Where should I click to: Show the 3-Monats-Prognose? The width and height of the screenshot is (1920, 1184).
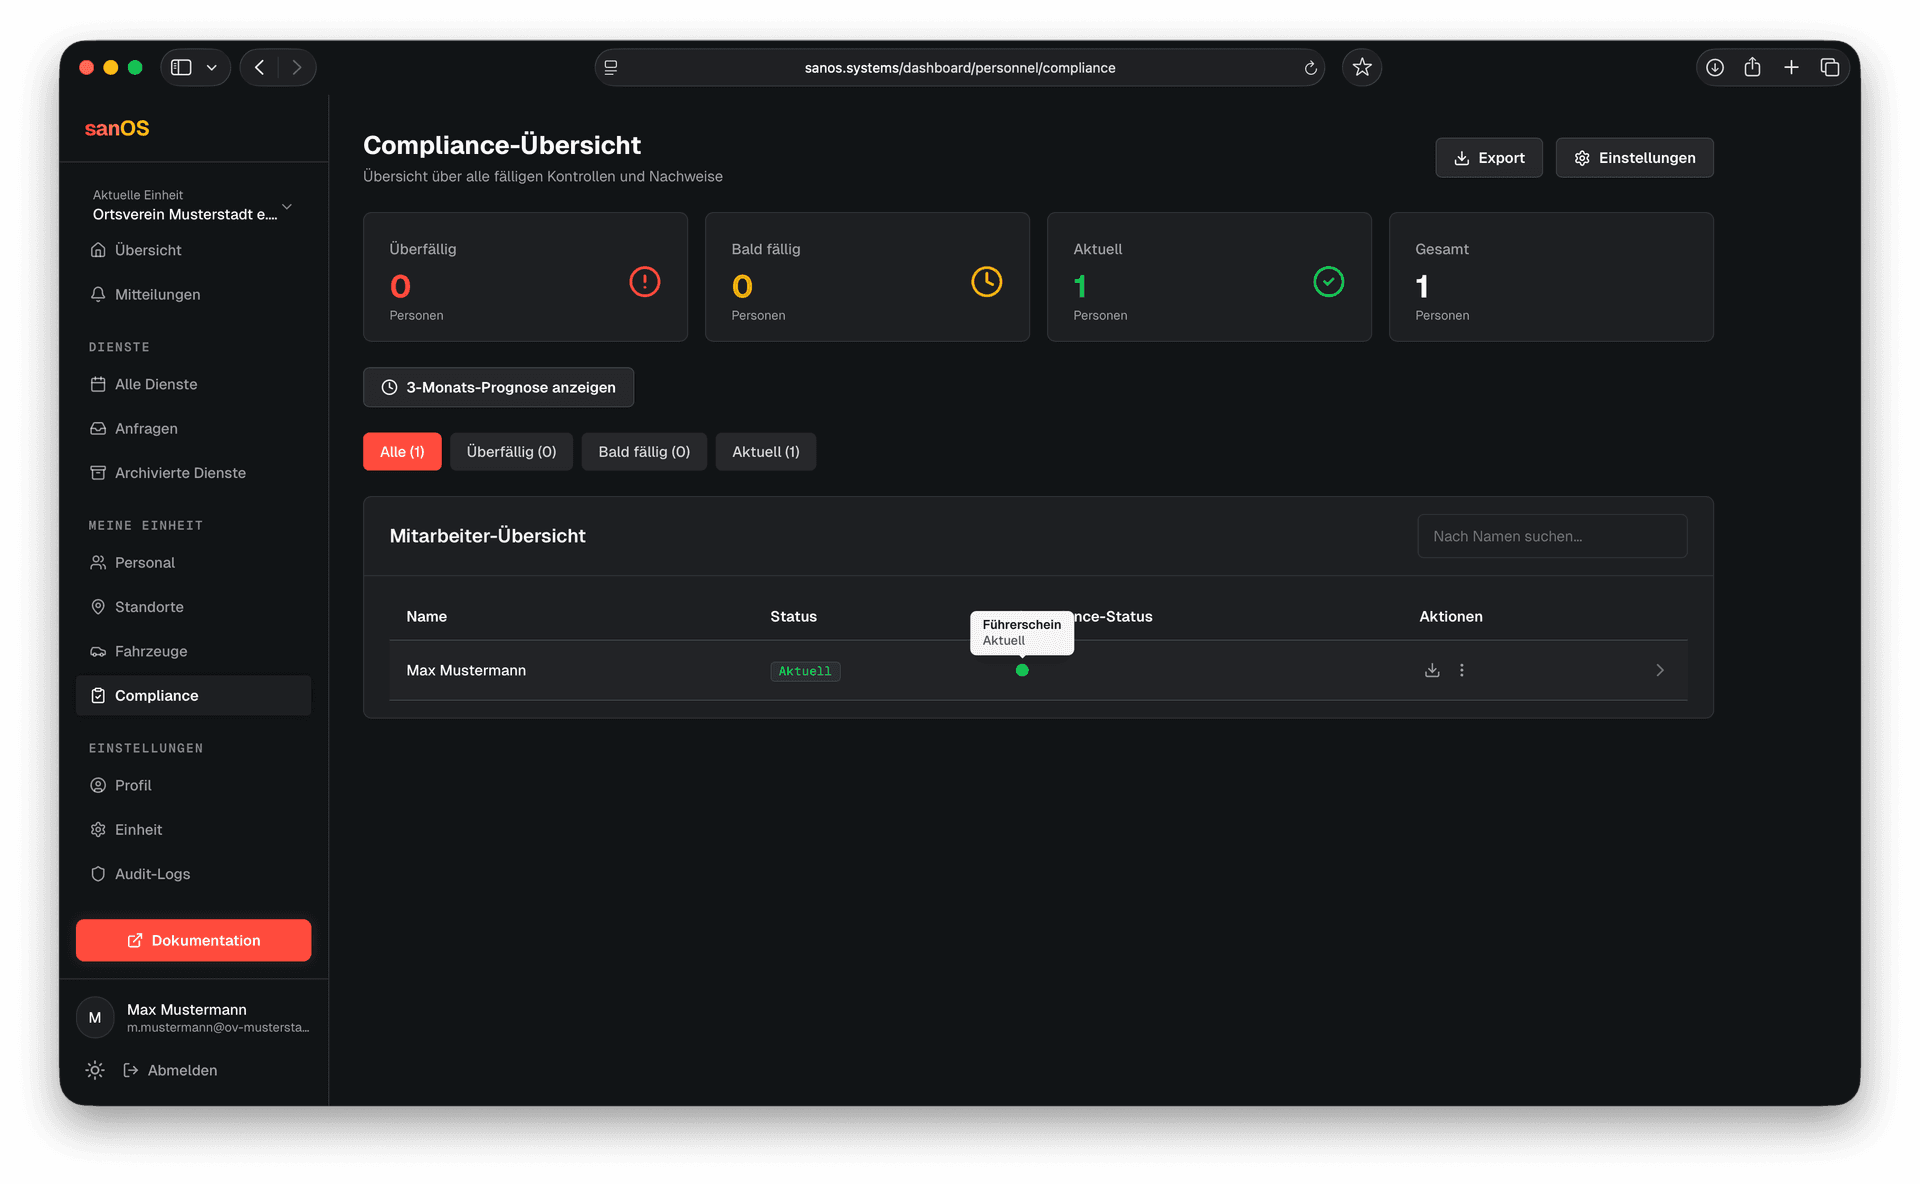tap(498, 387)
